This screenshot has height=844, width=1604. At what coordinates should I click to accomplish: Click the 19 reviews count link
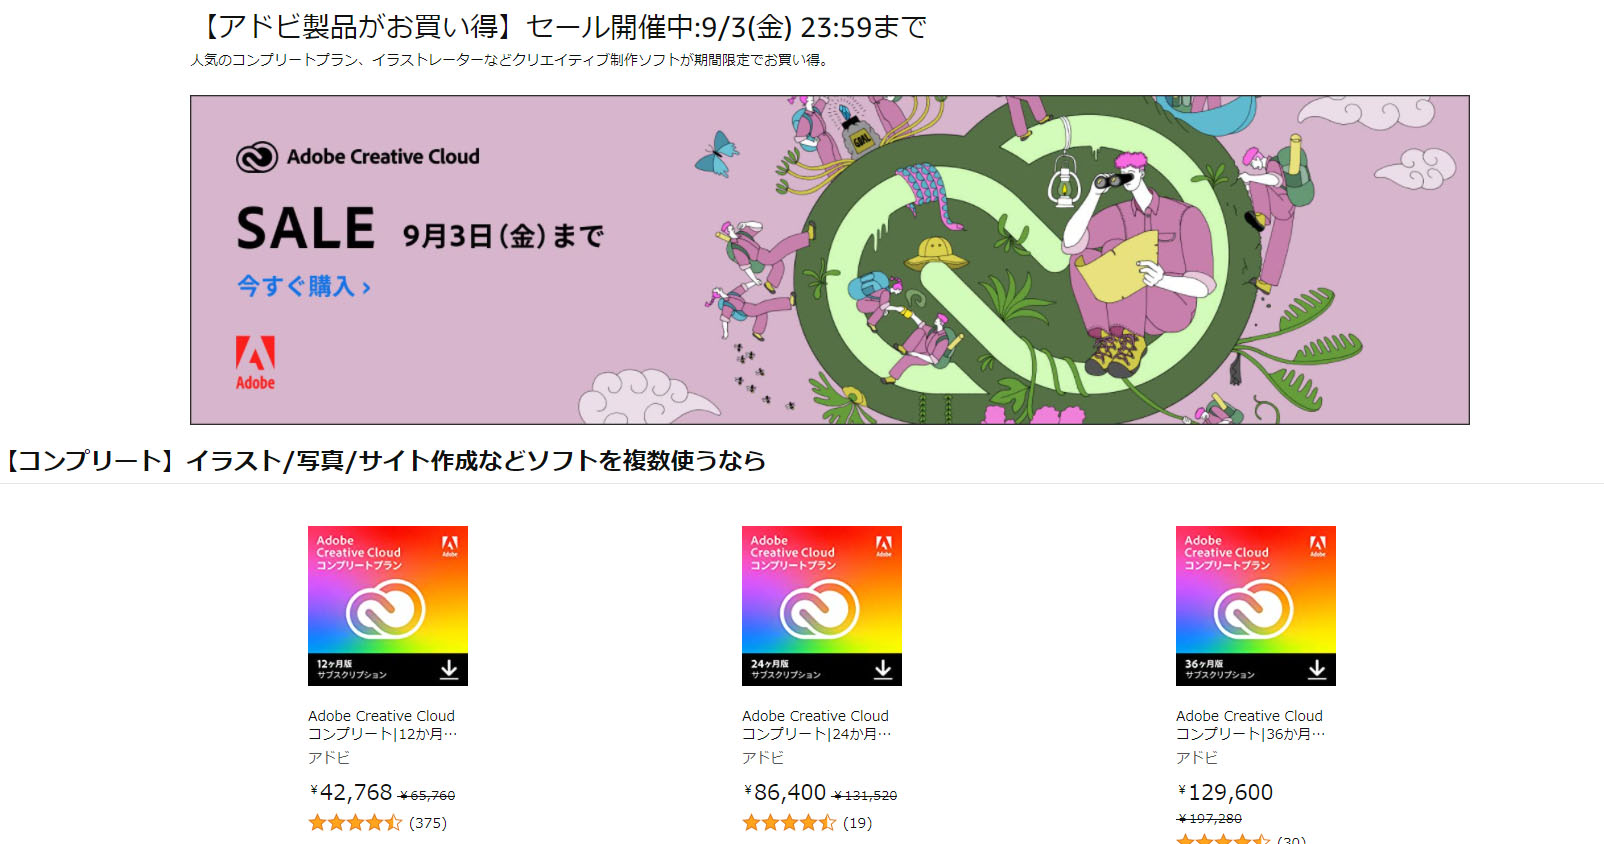pyautogui.click(x=858, y=823)
